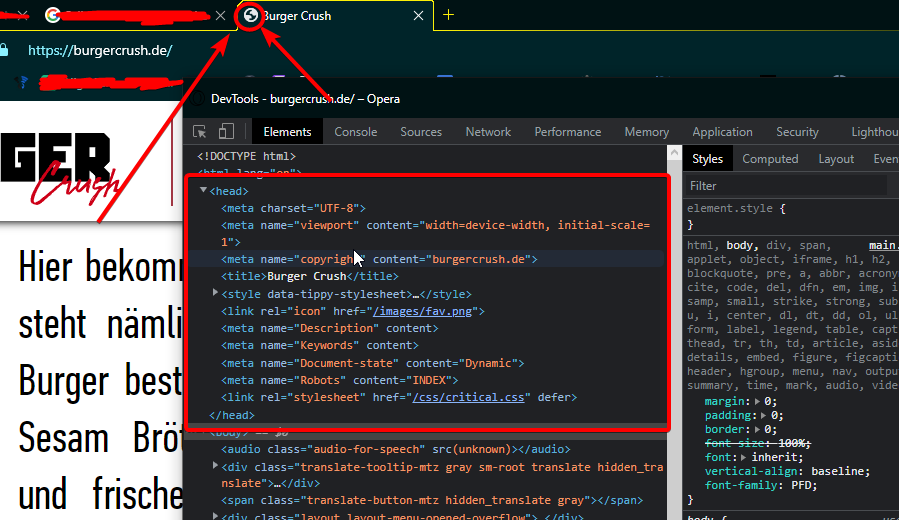Collapse the head element node
Image resolution: width=899 pixels, height=520 pixels.
[x=204, y=190]
